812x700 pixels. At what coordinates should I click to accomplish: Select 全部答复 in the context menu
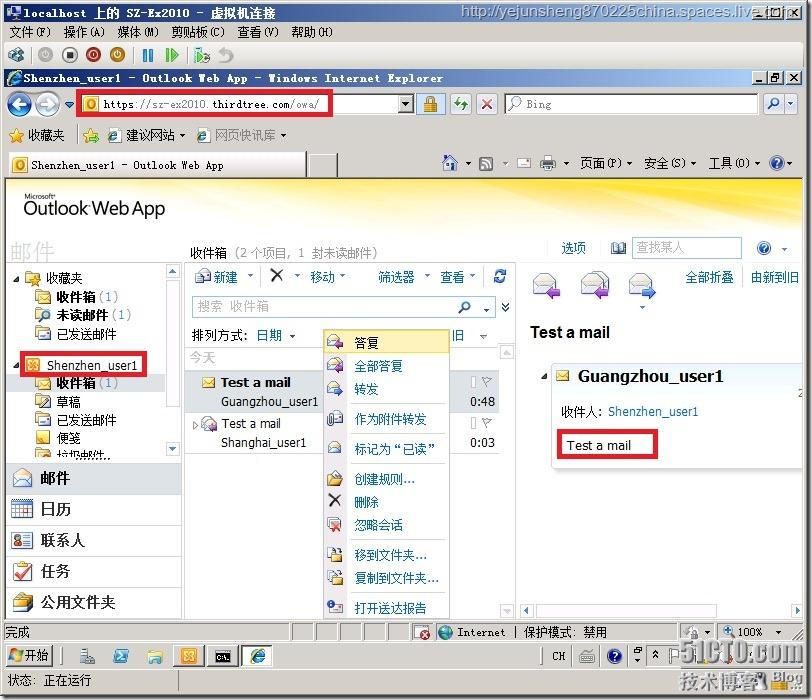click(x=386, y=366)
